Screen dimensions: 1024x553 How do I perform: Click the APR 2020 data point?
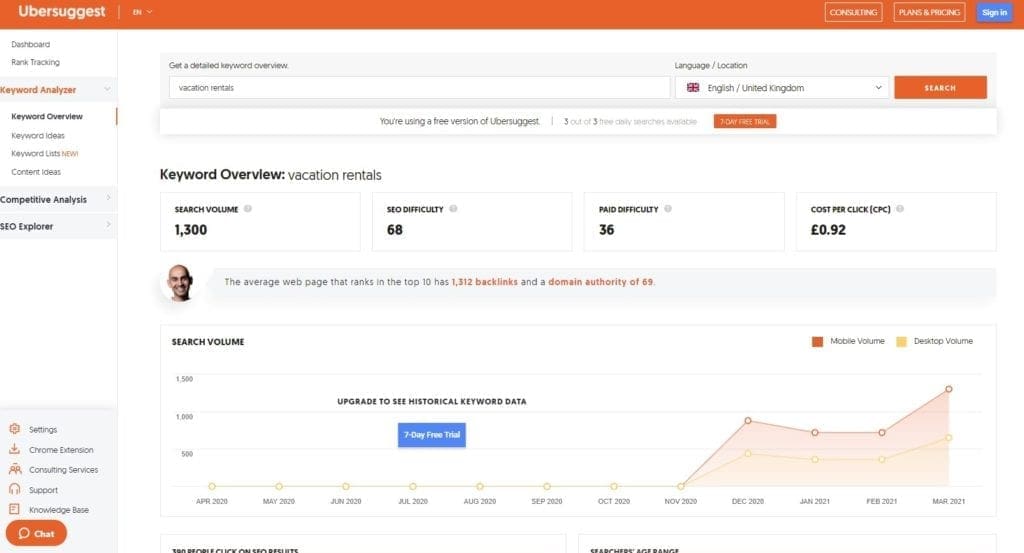click(x=212, y=486)
